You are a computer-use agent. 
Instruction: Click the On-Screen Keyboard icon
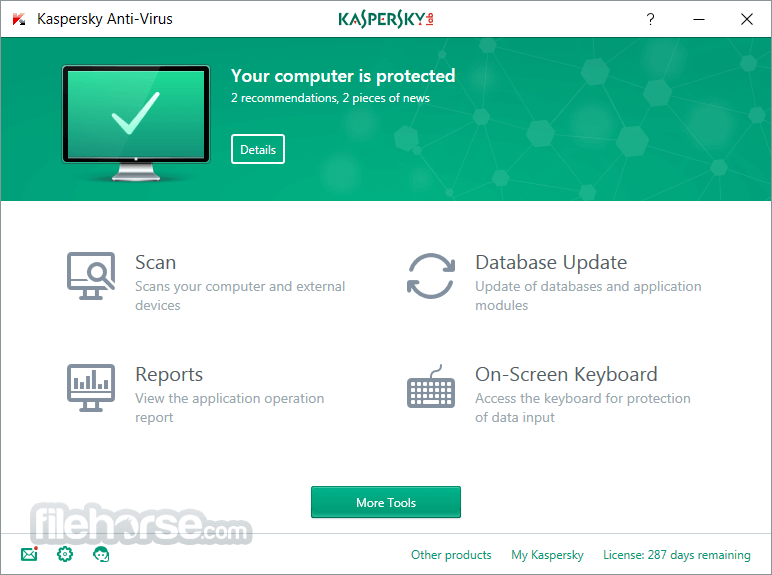[x=431, y=386]
